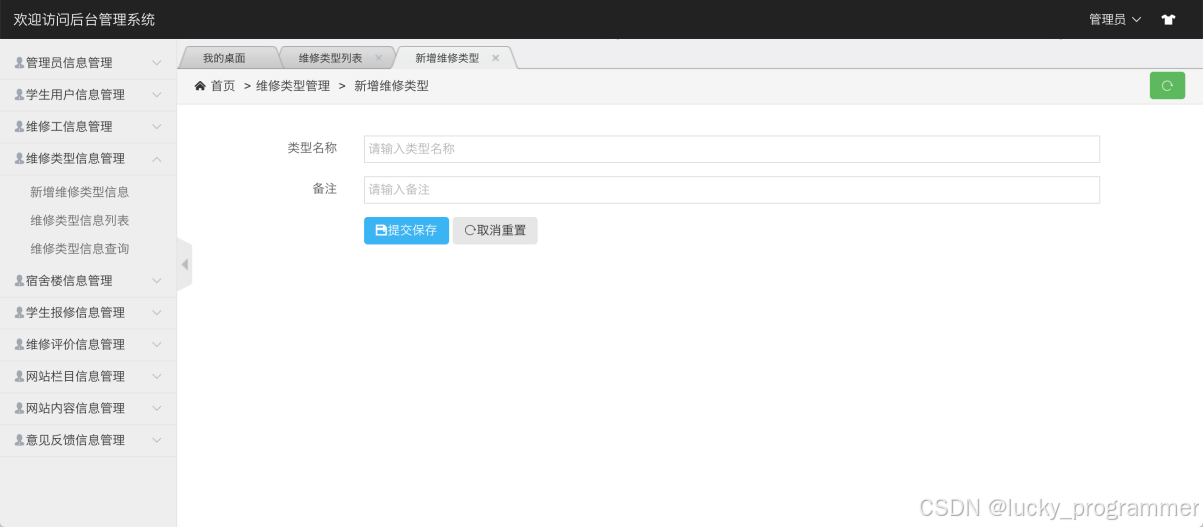Click 提交保存 submit button
Image resolution: width=1203 pixels, height=527 pixels.
406,230
